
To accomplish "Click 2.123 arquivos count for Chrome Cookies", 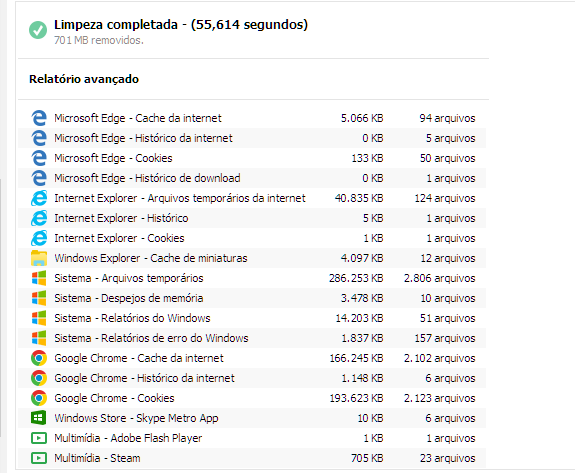I will pos(440,398).
